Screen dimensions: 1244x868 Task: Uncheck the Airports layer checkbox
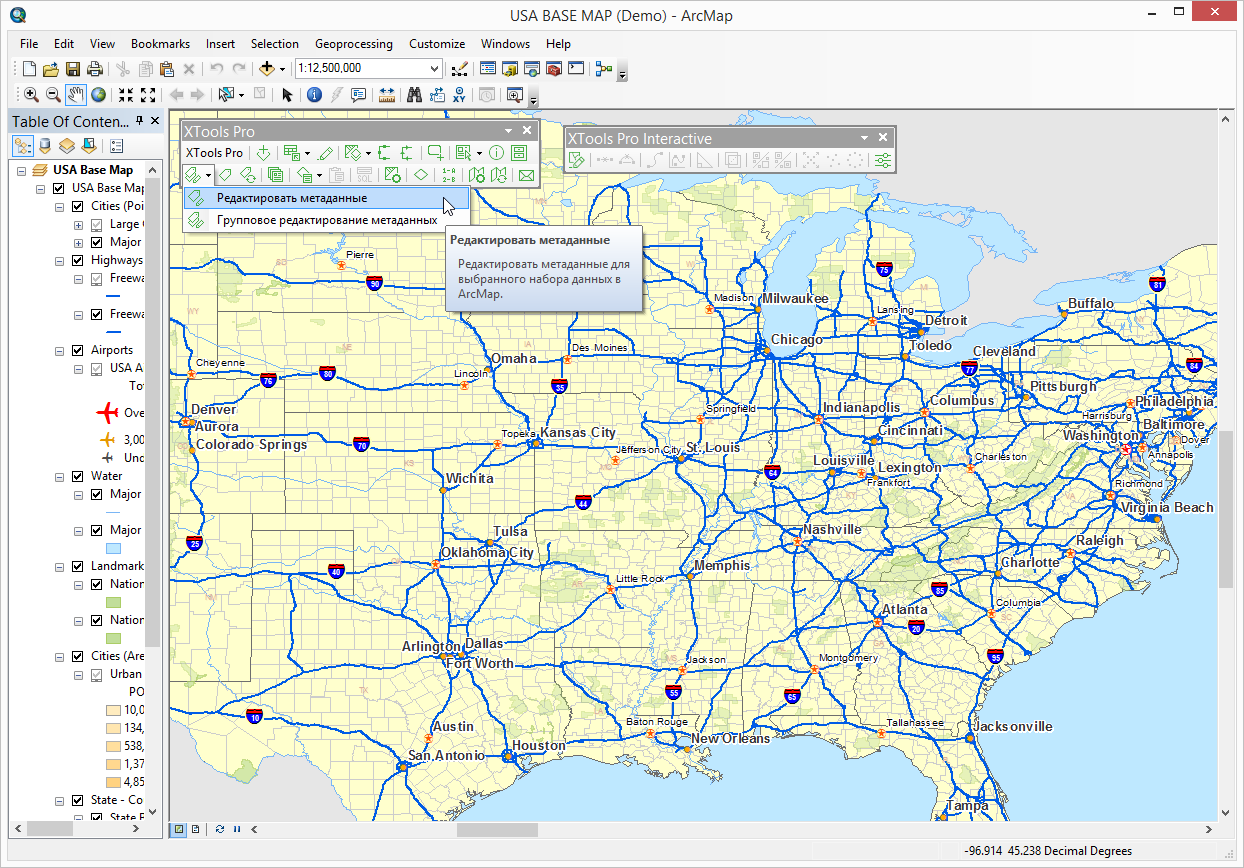pos(78,350)
